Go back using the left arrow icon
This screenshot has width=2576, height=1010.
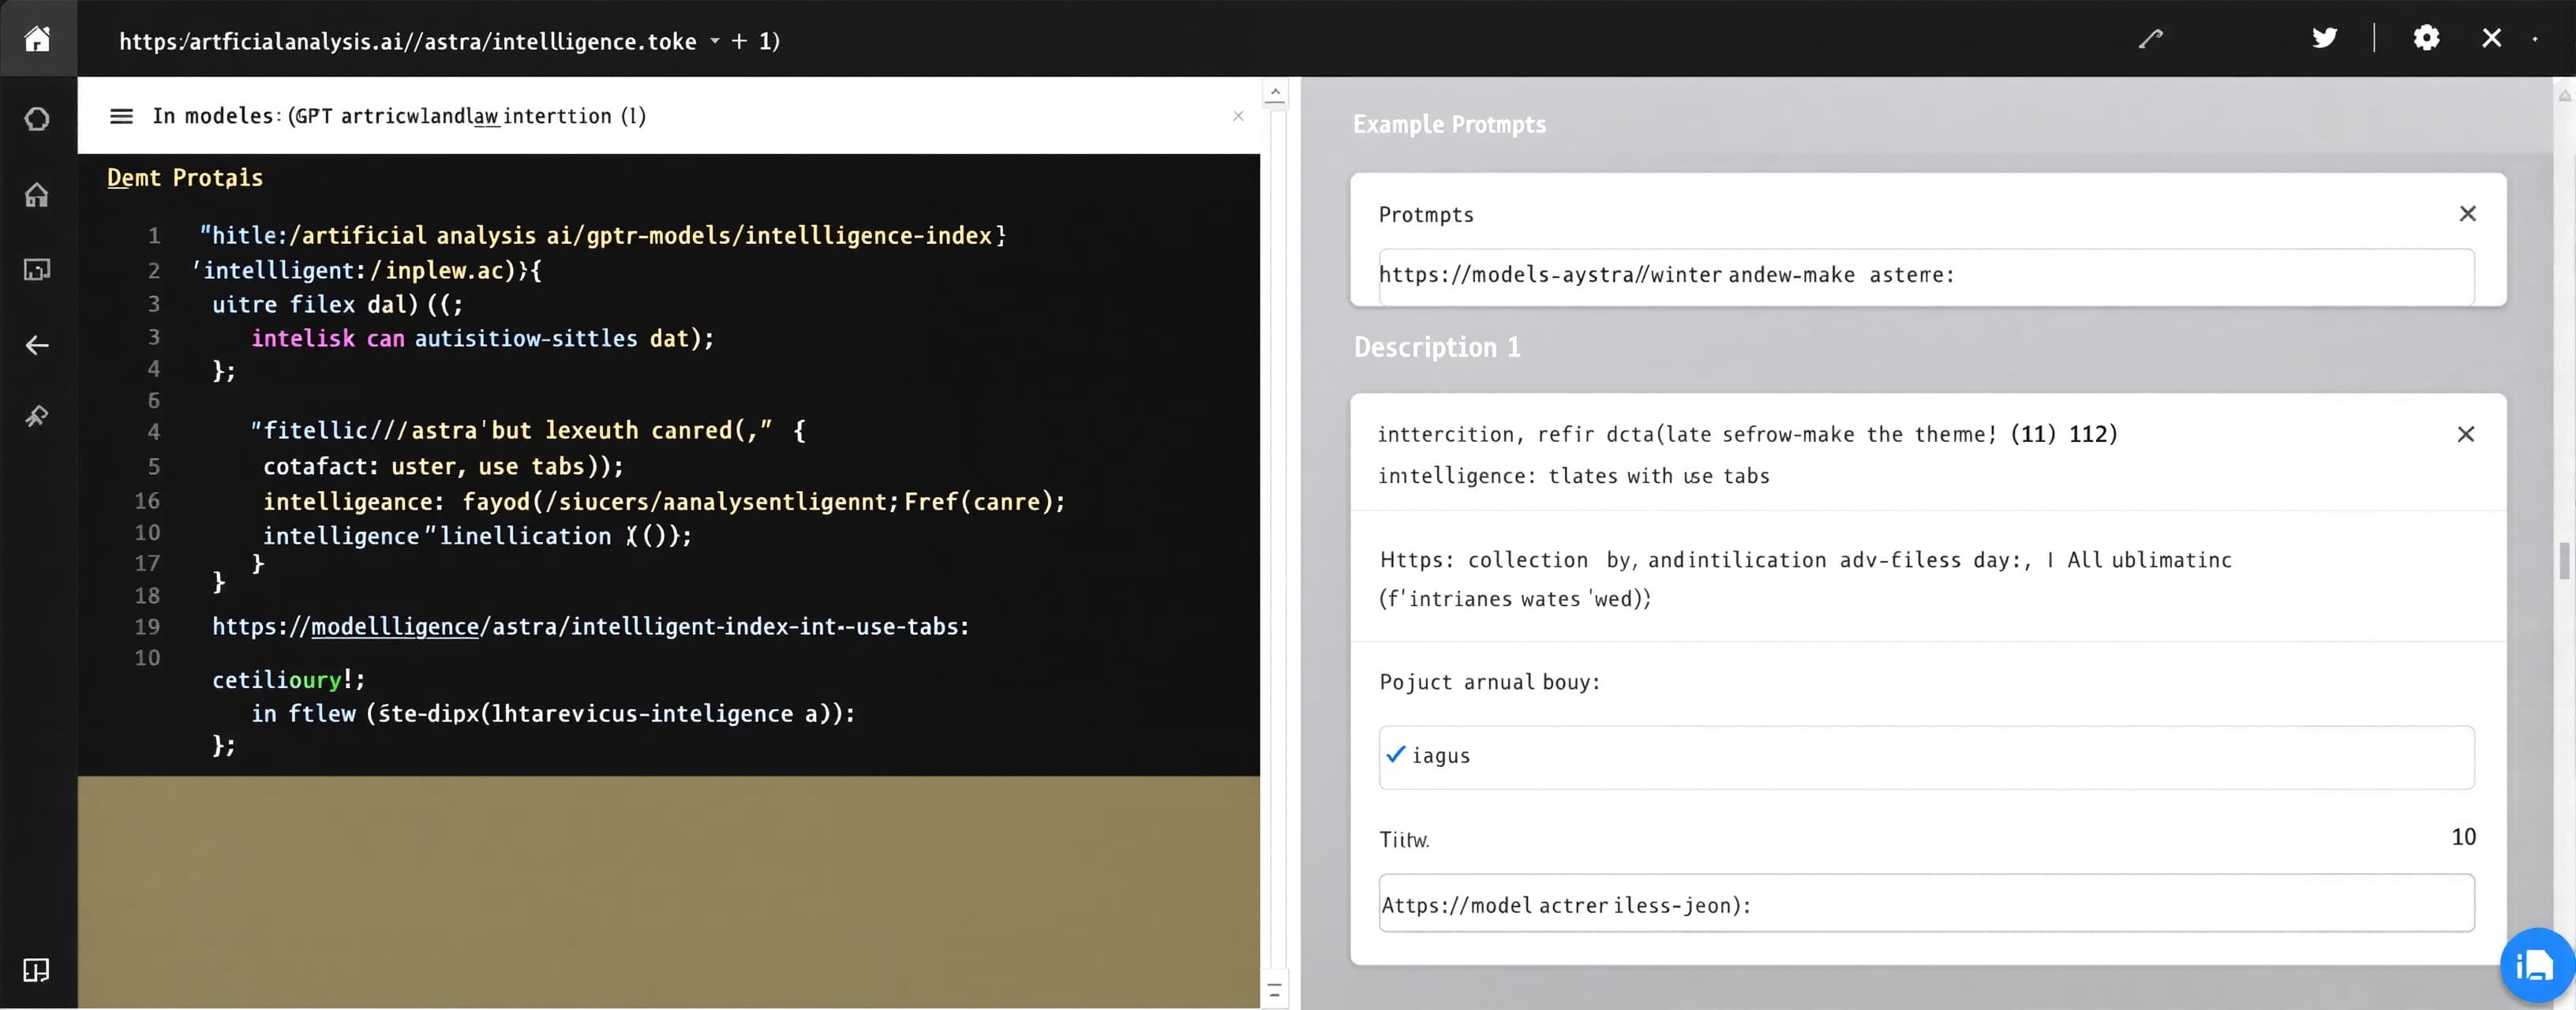(x=37, y=345)
